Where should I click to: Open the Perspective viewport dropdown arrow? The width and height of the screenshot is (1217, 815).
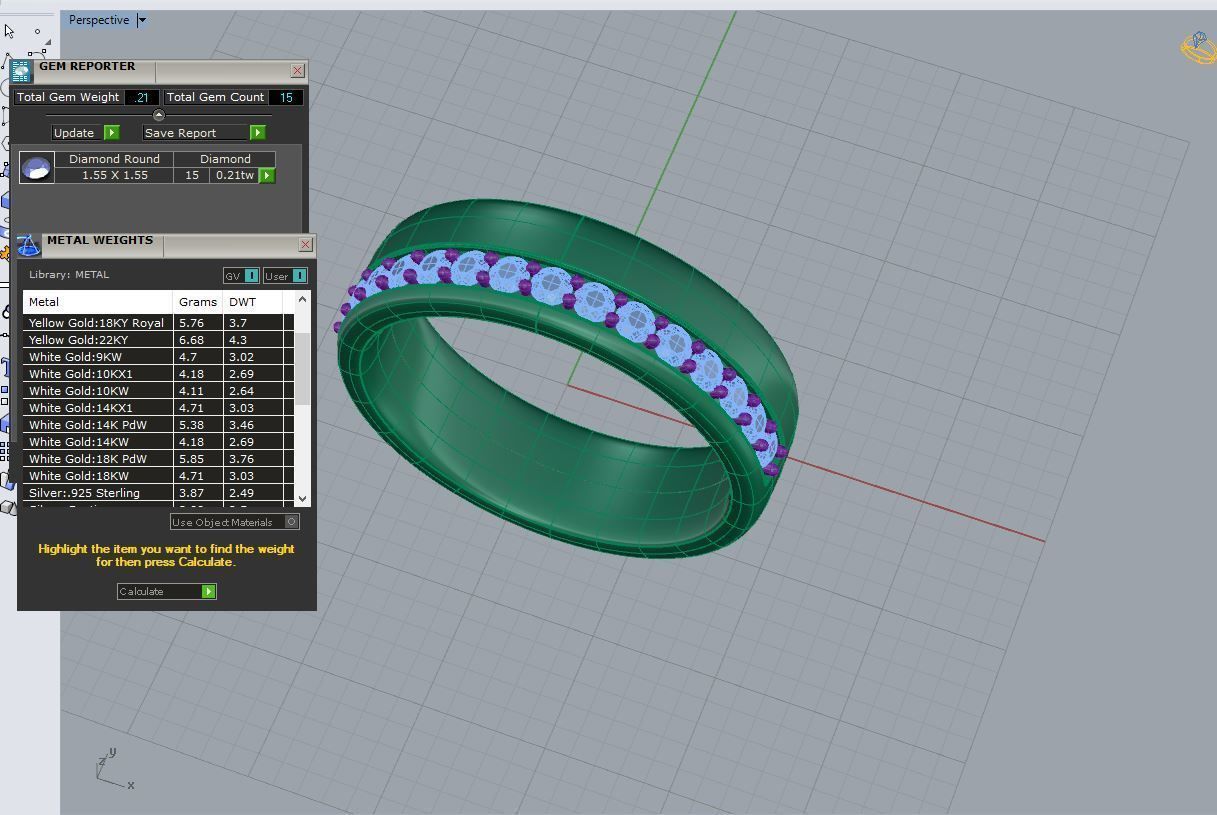click(x=142, y=20)
